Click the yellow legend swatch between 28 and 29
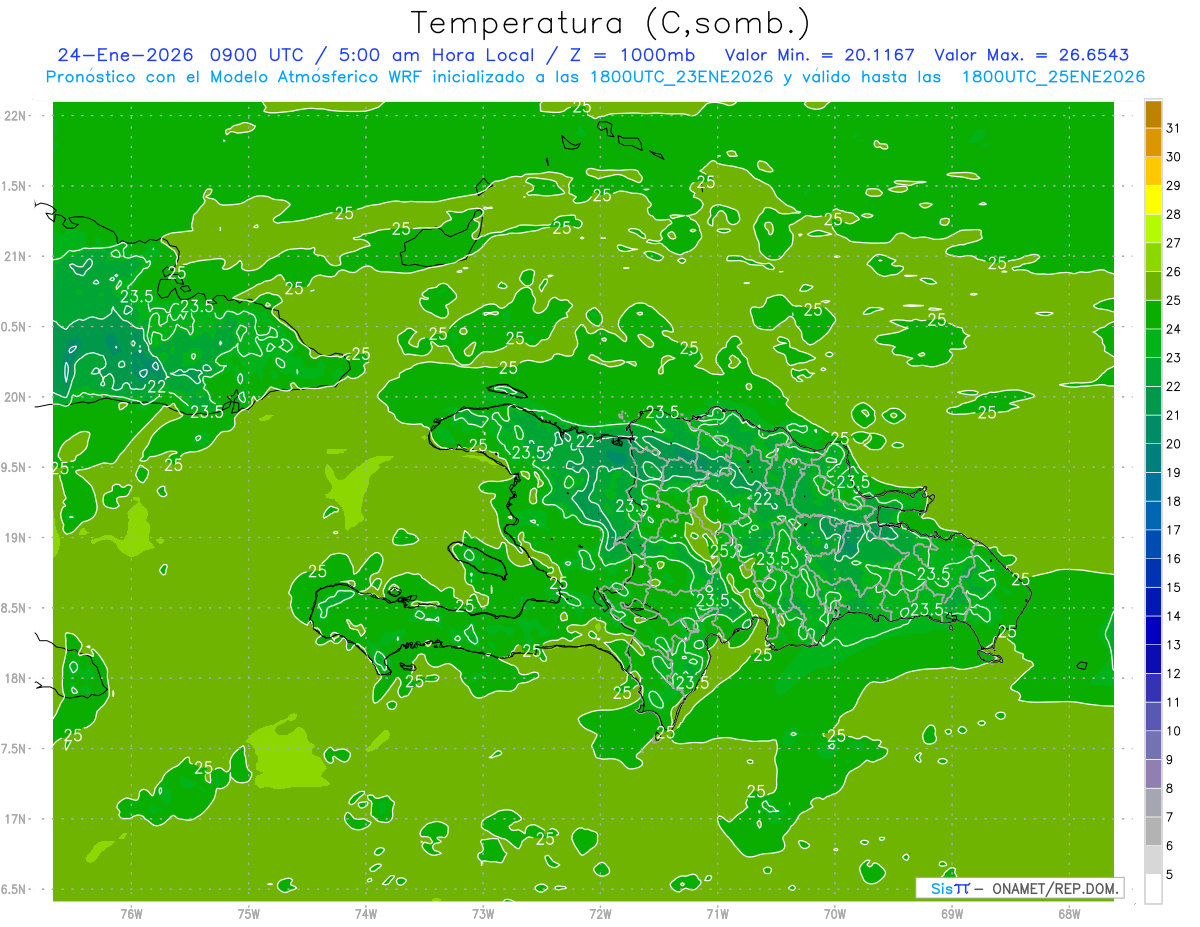Viewport: 1200px width, 927px height. [1153, 200]
